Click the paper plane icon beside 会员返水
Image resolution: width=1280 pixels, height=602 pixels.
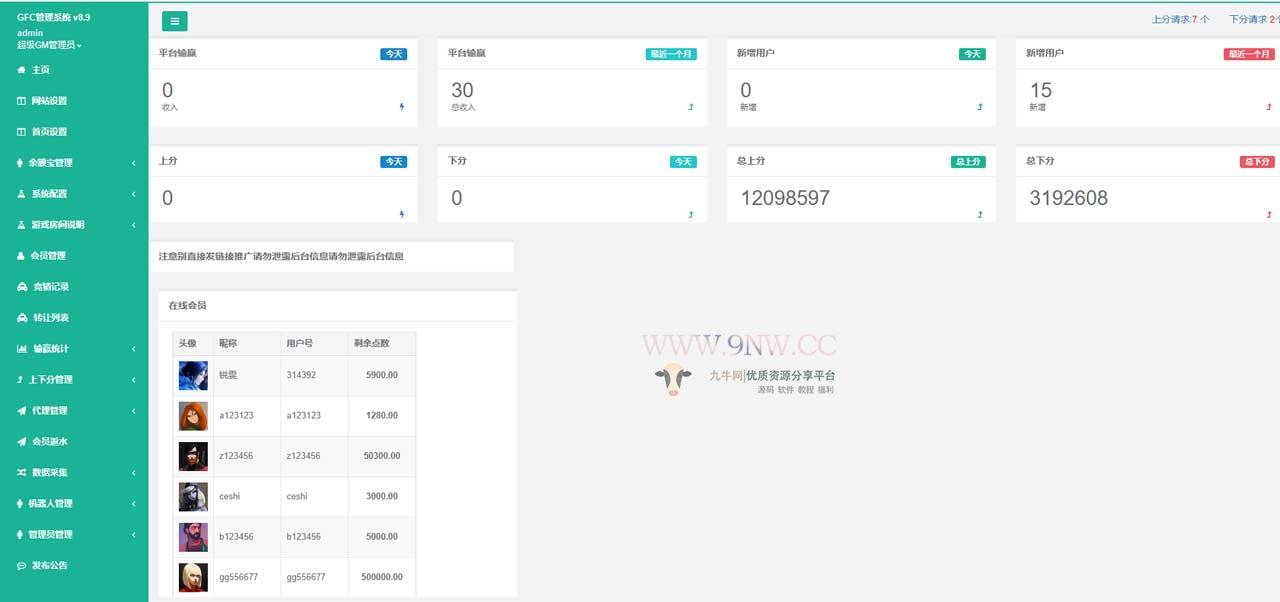tap(22, 442)
